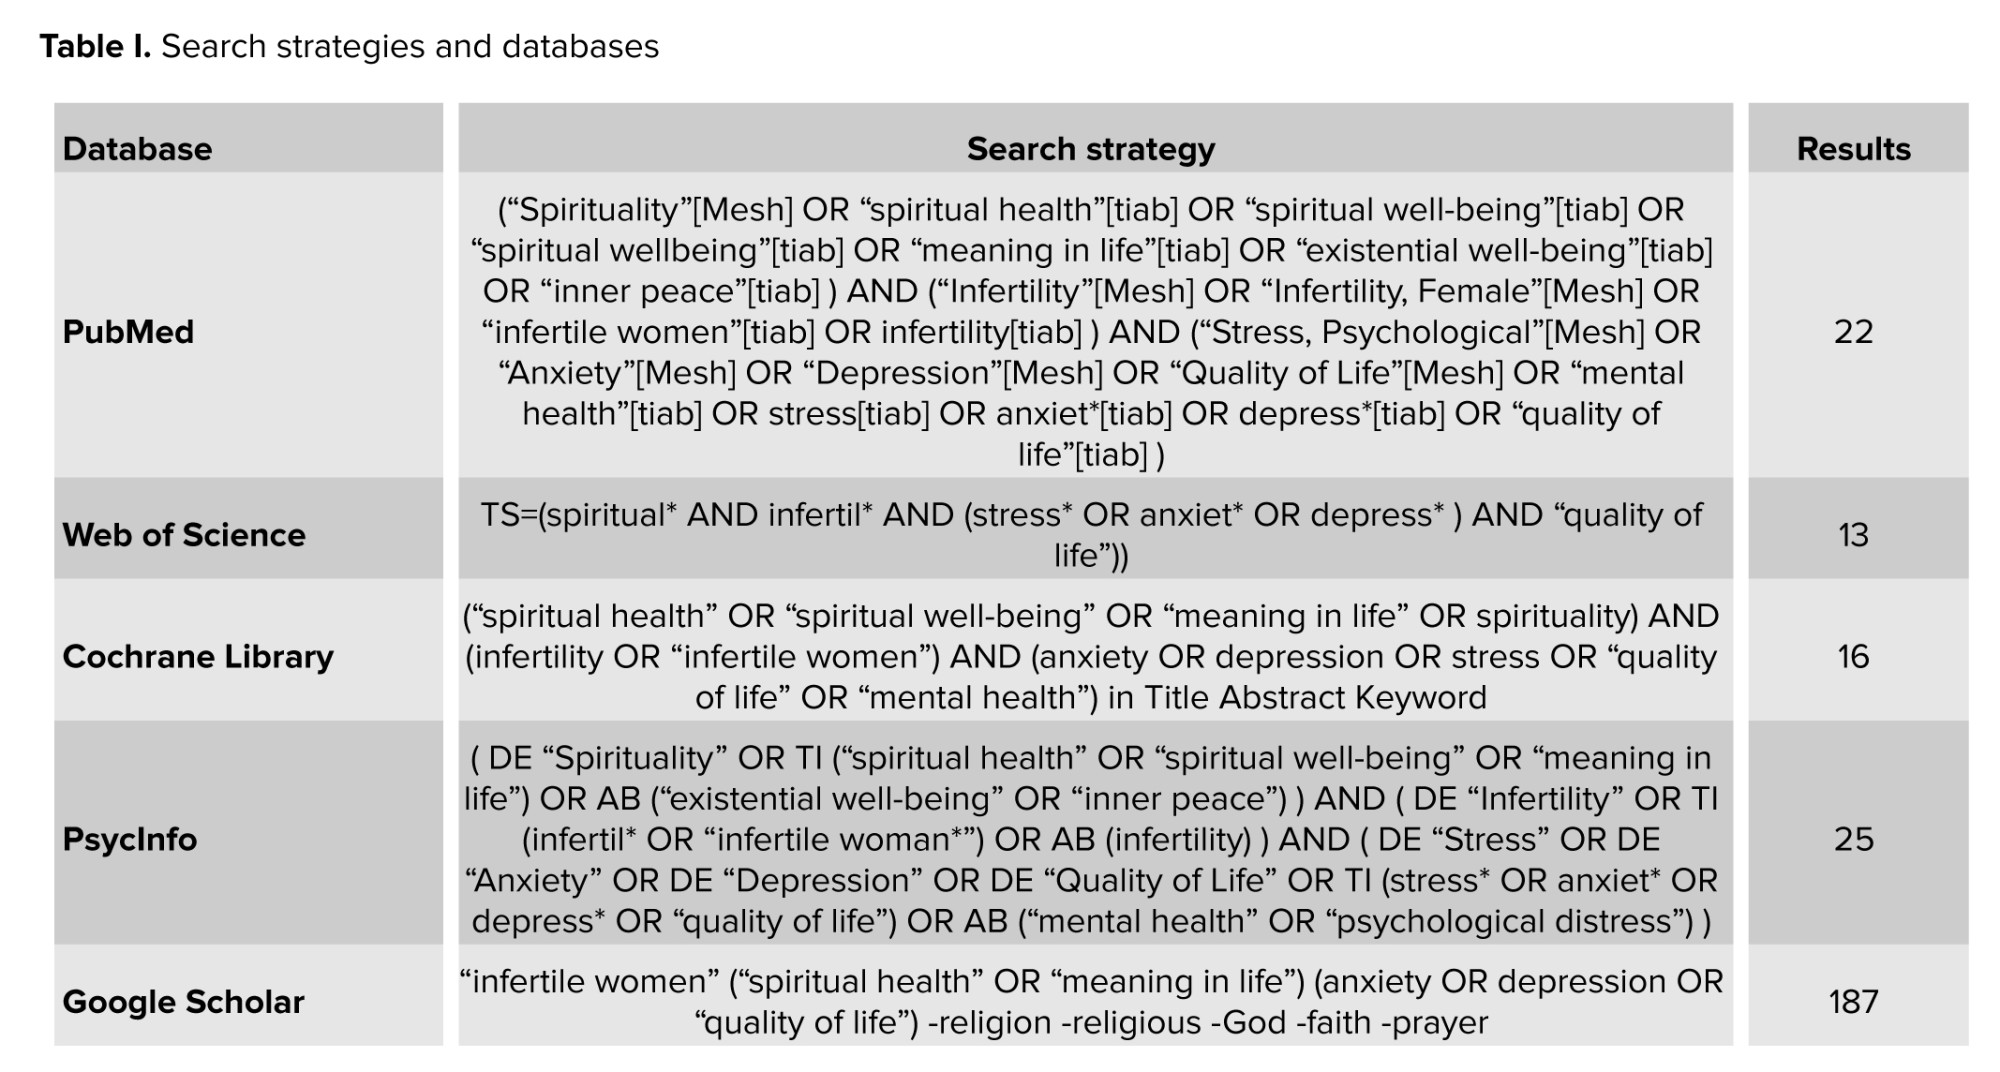The height and width of the screenshot is (1072, 2000).
Task: Click the Search strategies and databases caption
Action: tap(410, 46)
